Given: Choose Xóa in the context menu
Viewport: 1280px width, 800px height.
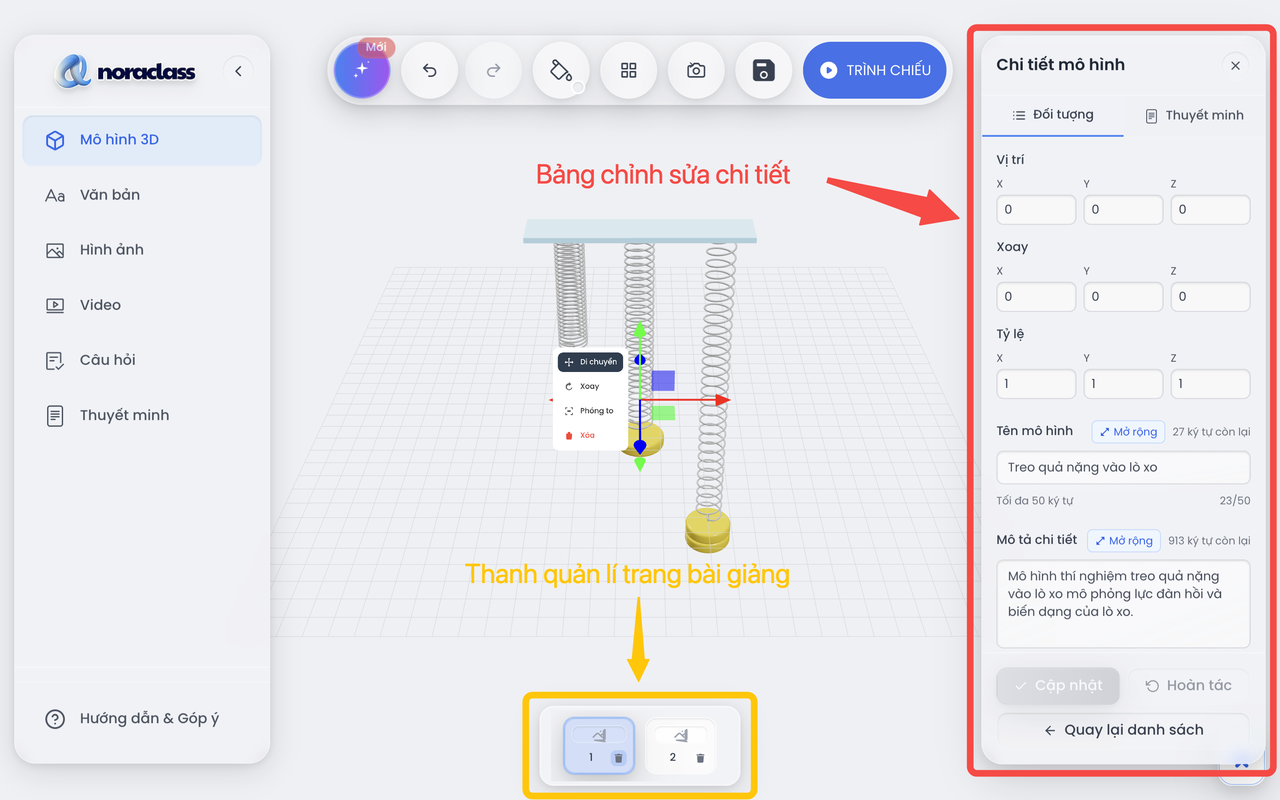Looking at the screenshot, I should coord(590,435).
